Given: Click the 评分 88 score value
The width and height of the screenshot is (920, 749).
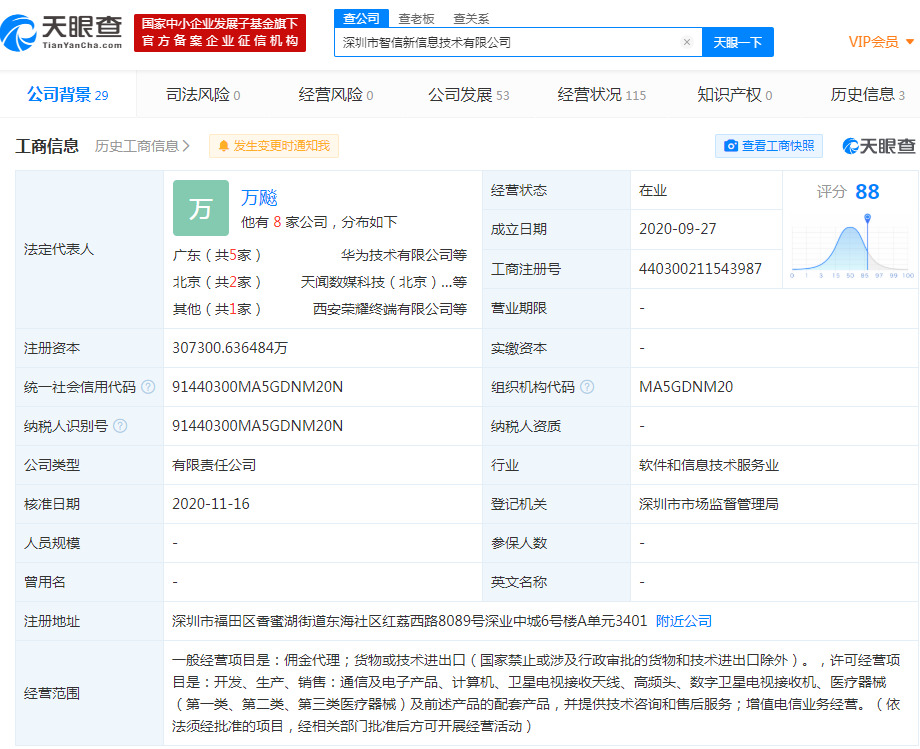Looking at the screenshot, I should (867, 192).
